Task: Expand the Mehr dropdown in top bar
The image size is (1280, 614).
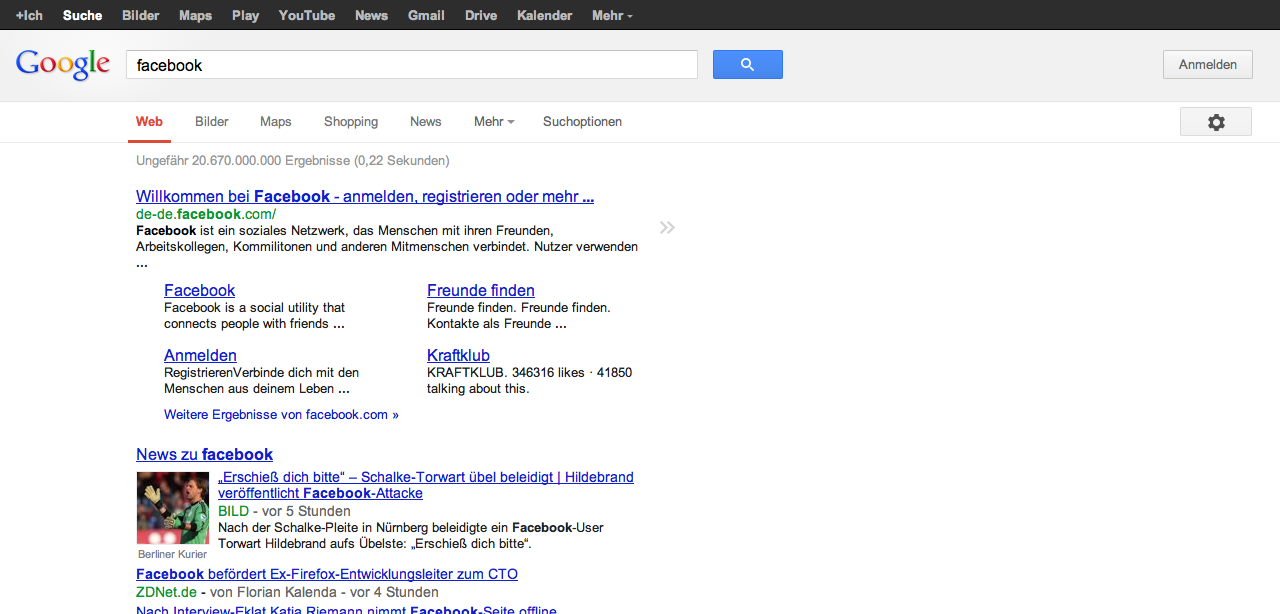Action: coord(611,15)
